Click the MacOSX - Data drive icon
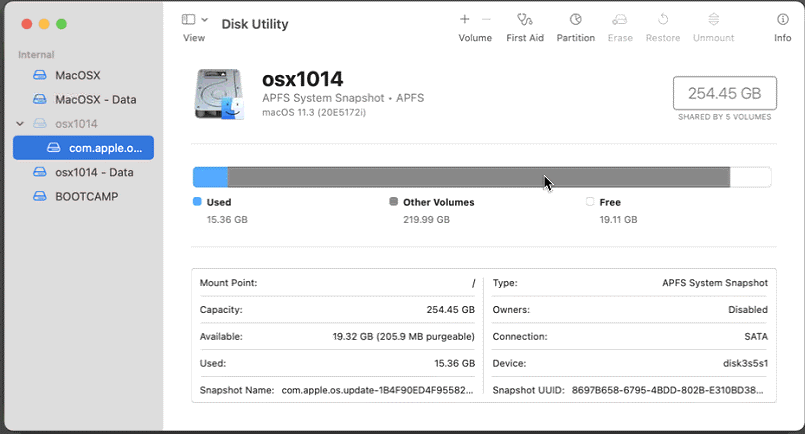 pos(40,99)
